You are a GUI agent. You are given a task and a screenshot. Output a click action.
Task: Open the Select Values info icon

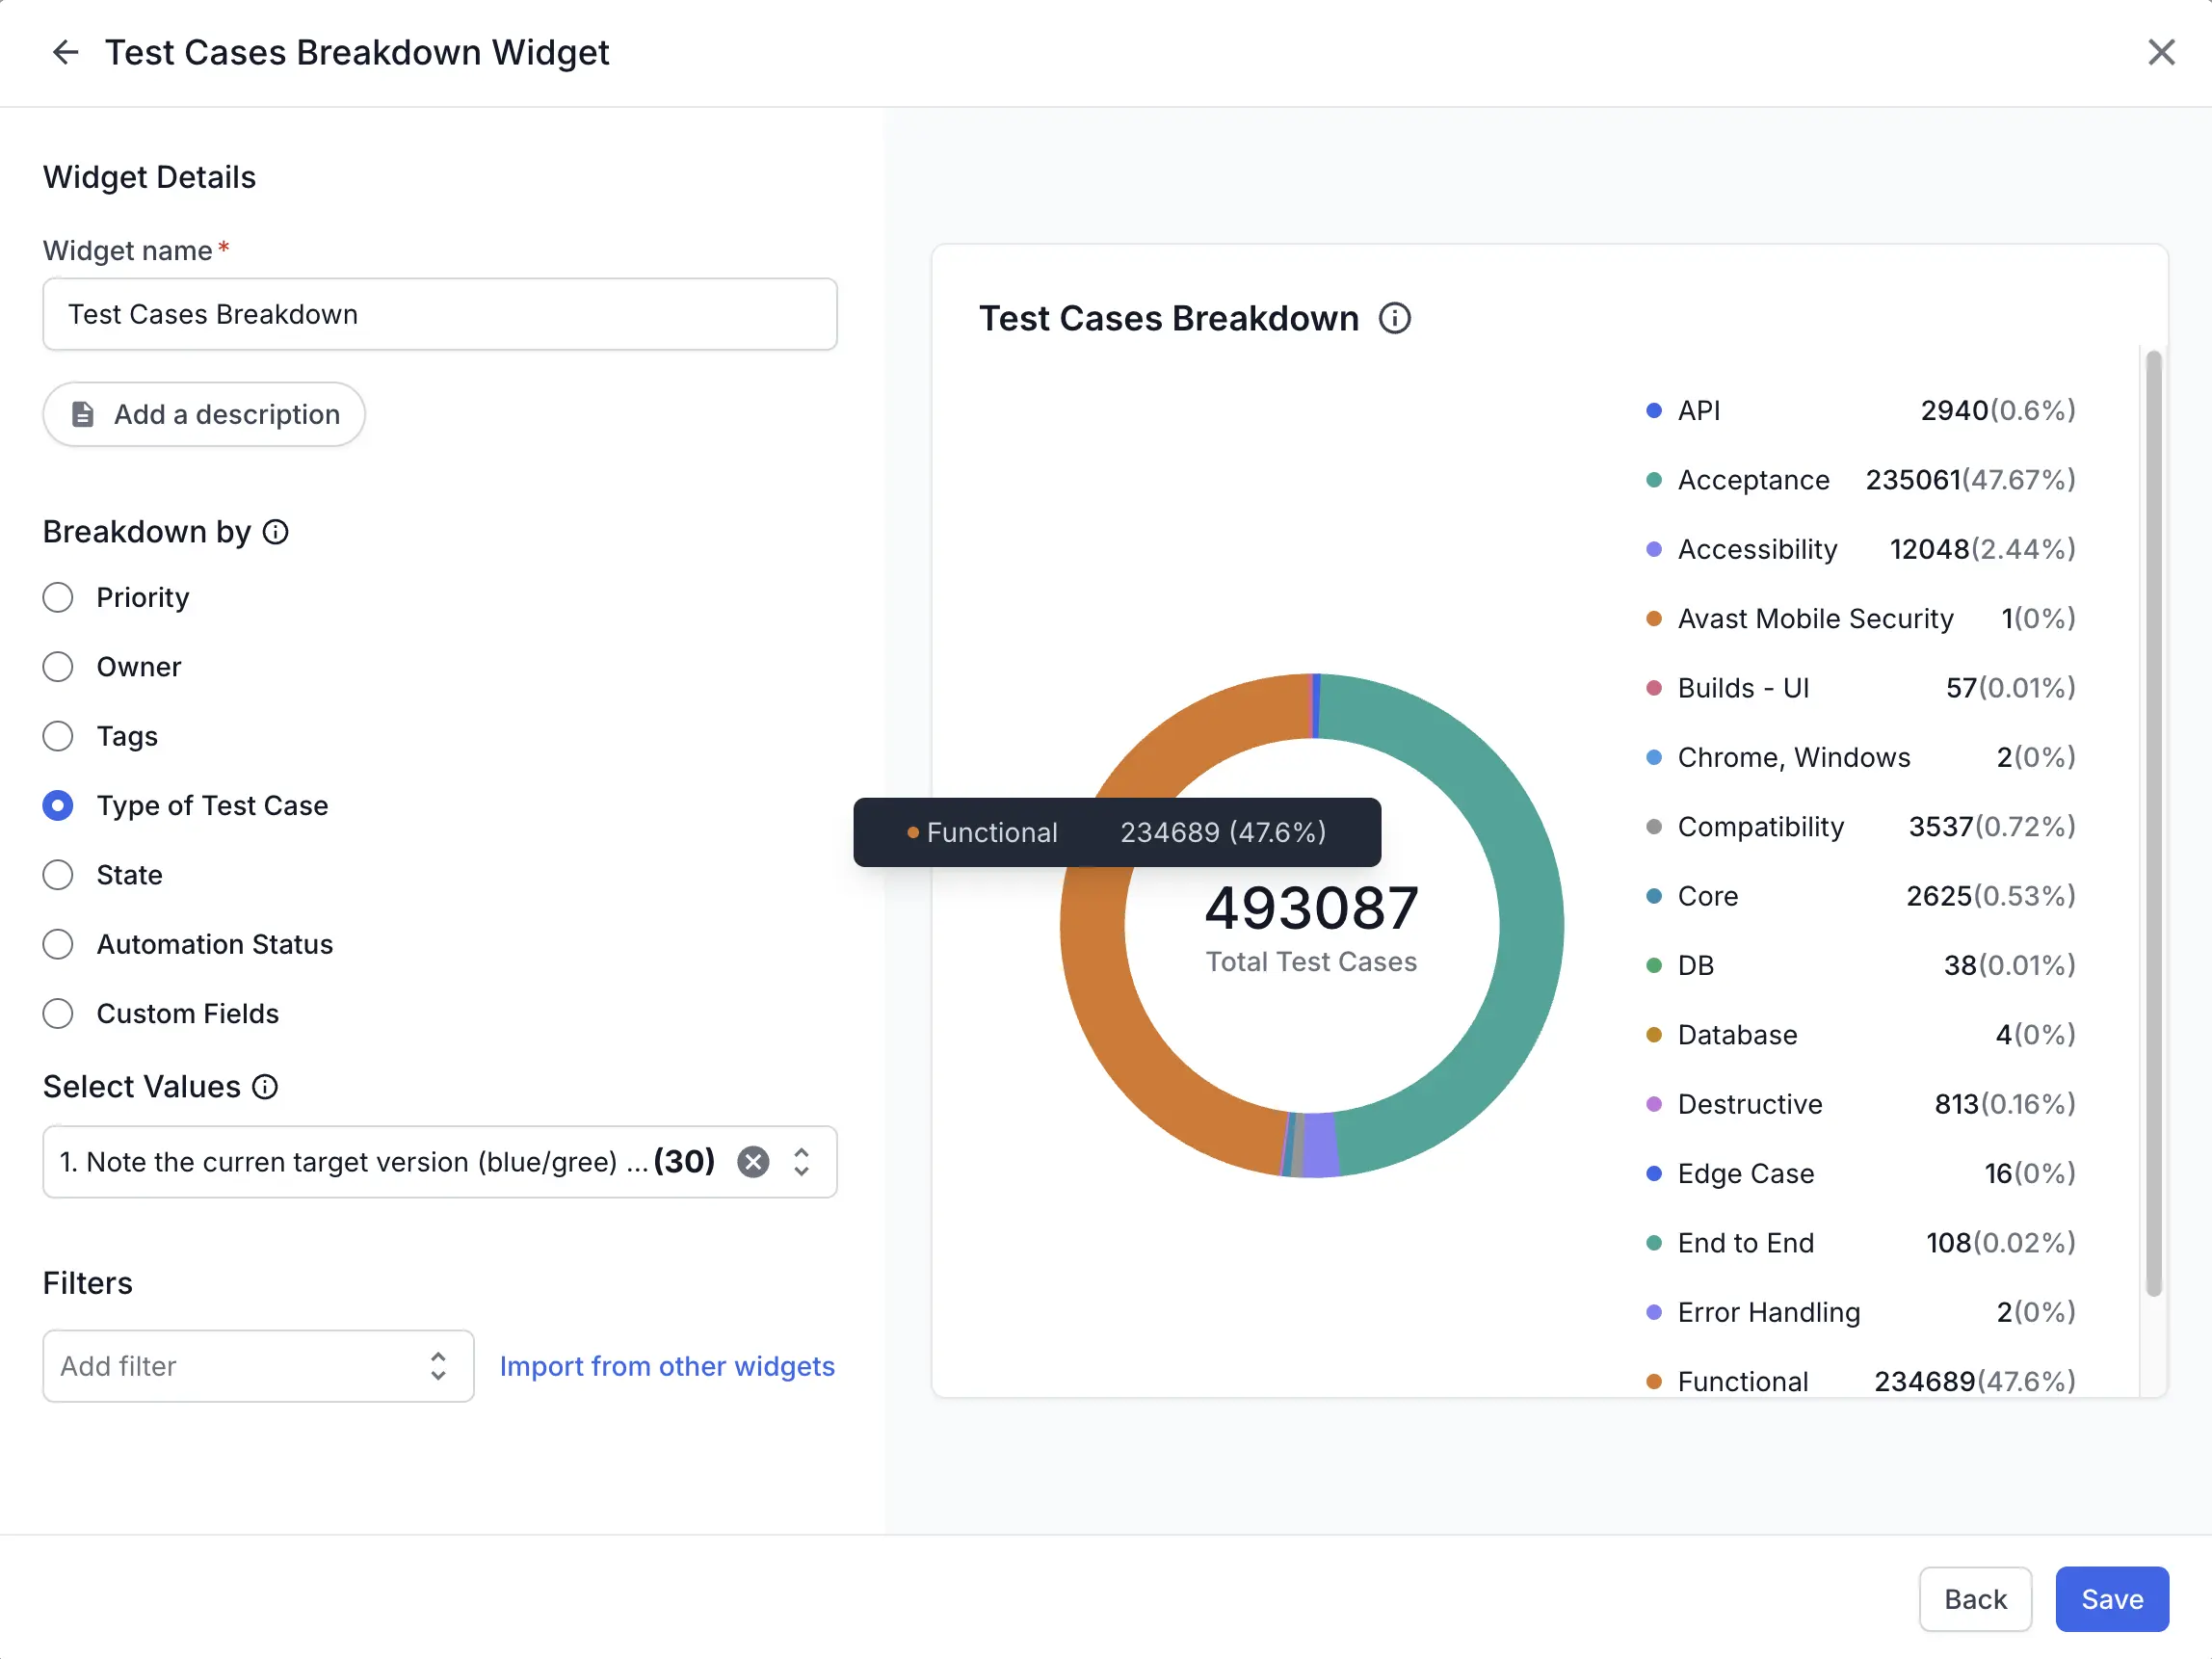(x=265, y=1087)
